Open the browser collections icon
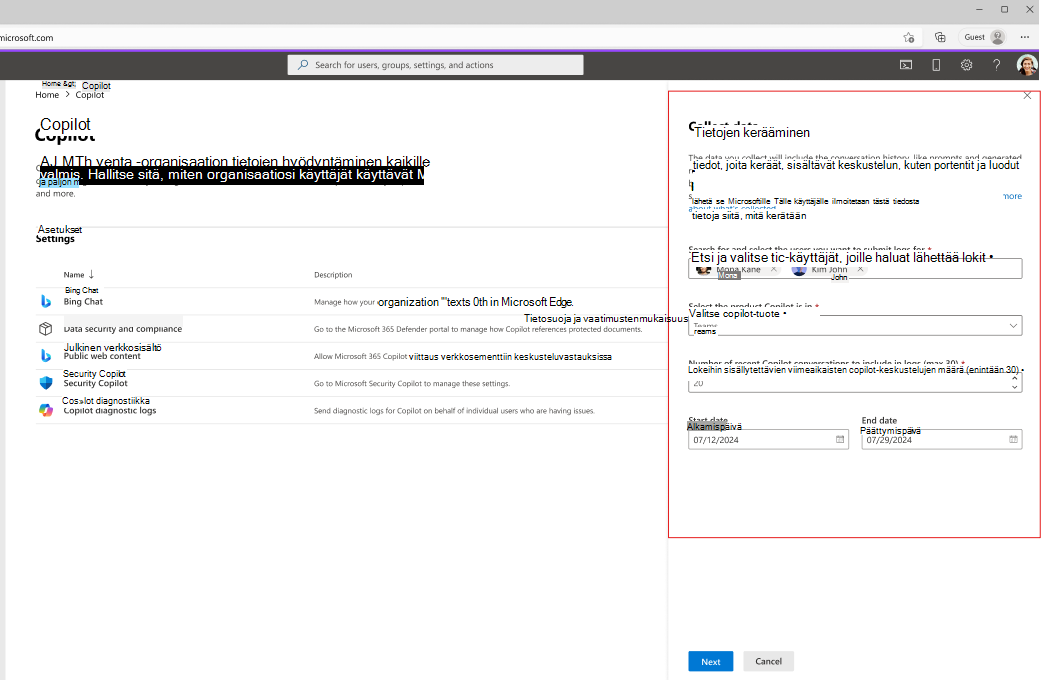Image resolution: width=1041 pixels, height=680 pixels. pyautogui.click(x=940, y=37)
